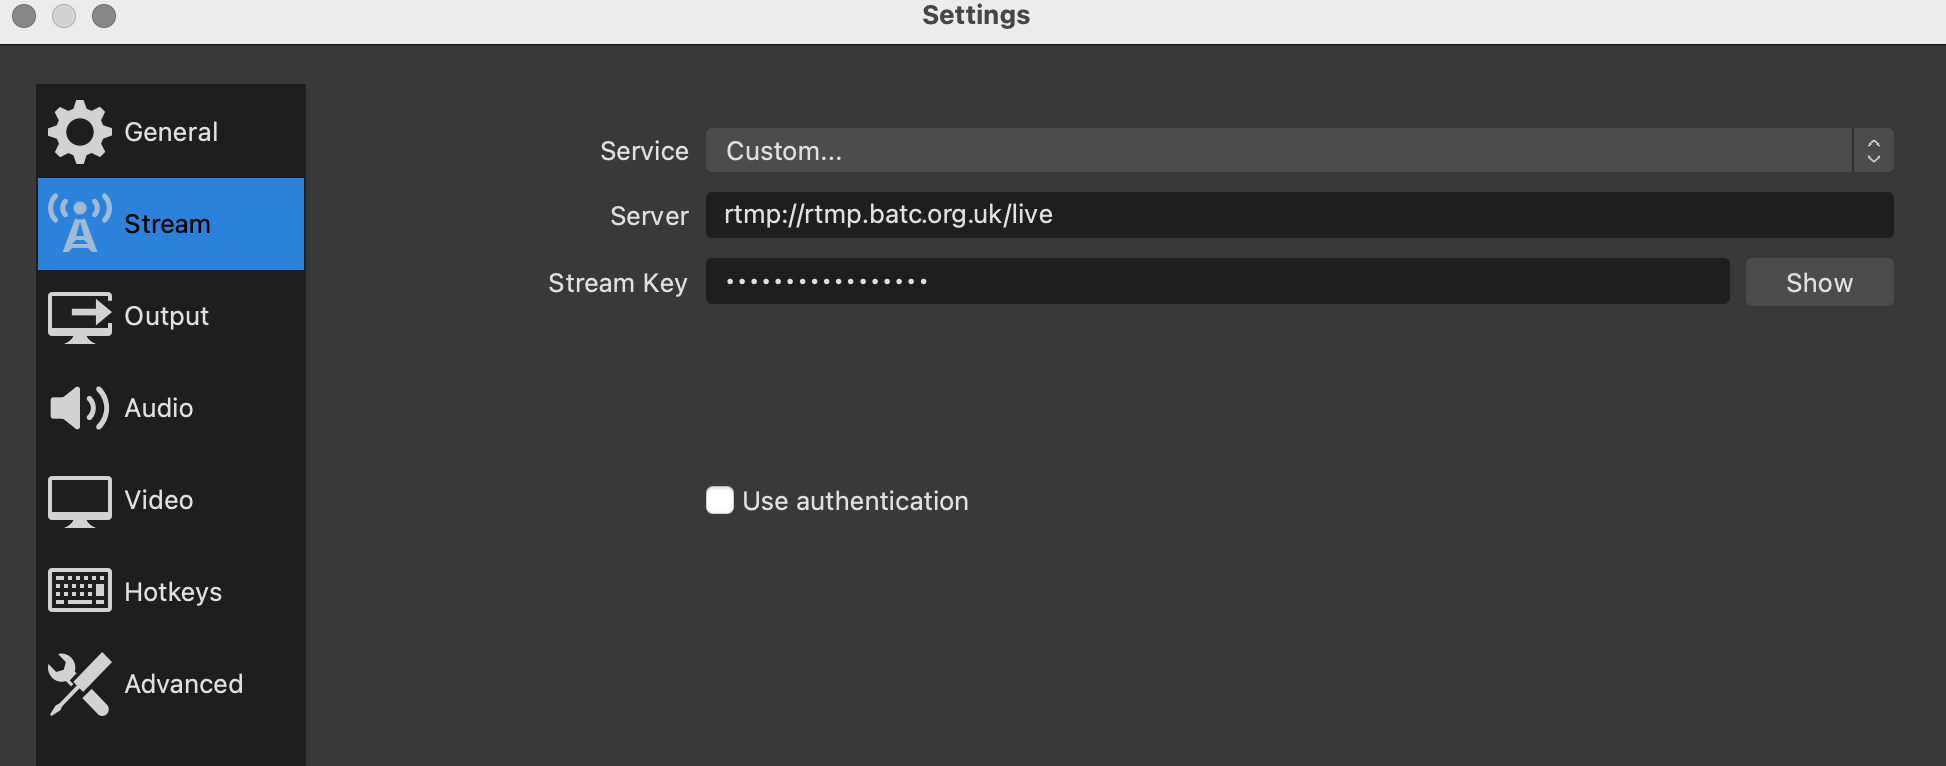The height and width of the screenshot is (766, 1946).
Task: Click the Video monitor icon
Action: click(79, 500)
